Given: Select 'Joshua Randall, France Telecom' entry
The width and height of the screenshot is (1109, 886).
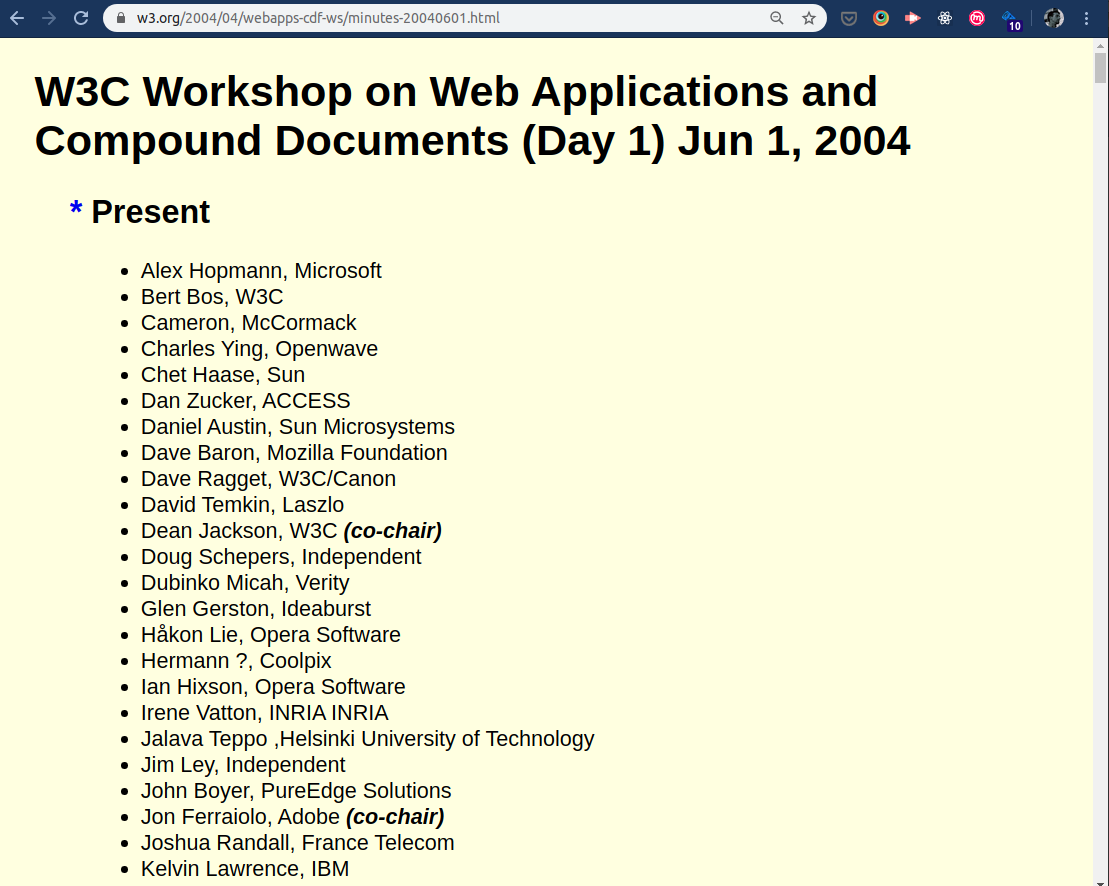Looking at the screenshot, I should [298, 843].
